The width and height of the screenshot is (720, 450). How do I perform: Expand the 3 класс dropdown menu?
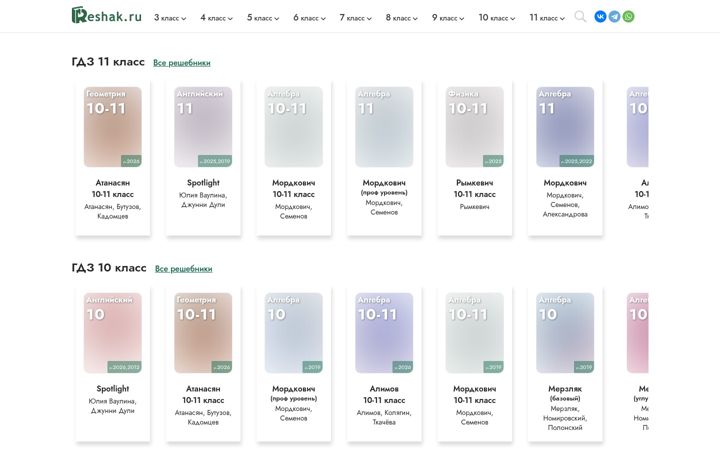coord(170,18)
